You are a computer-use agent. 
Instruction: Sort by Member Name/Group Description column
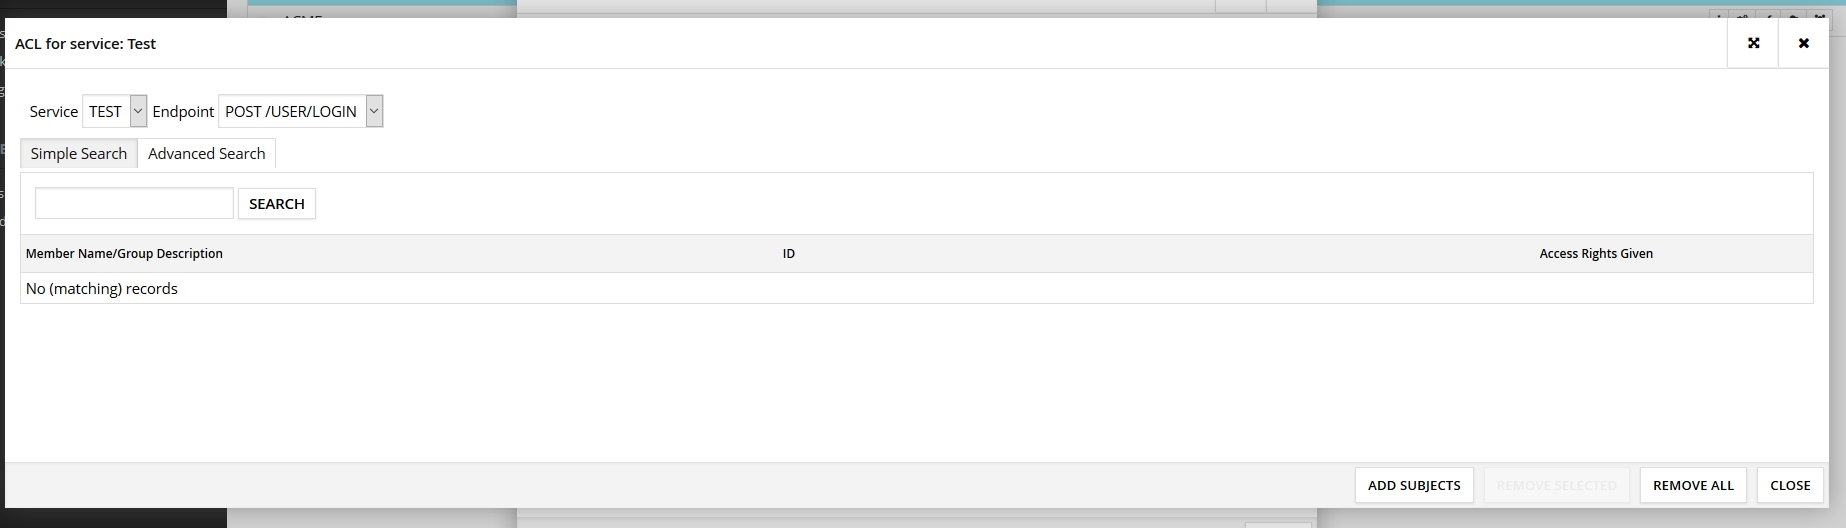click(124, 254)
